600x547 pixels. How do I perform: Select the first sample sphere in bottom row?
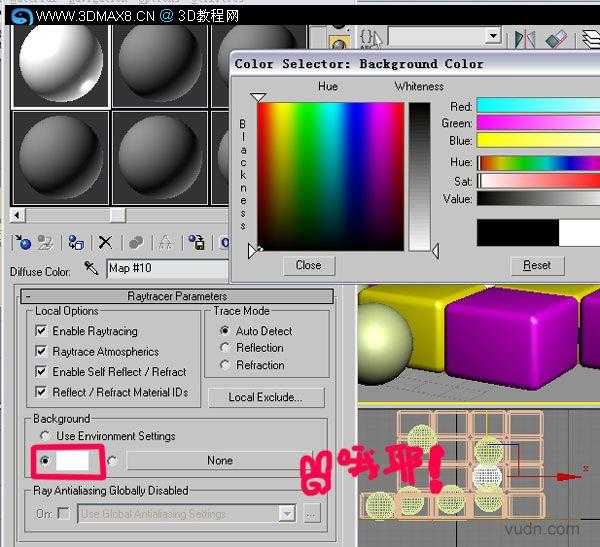click(61, 157)
